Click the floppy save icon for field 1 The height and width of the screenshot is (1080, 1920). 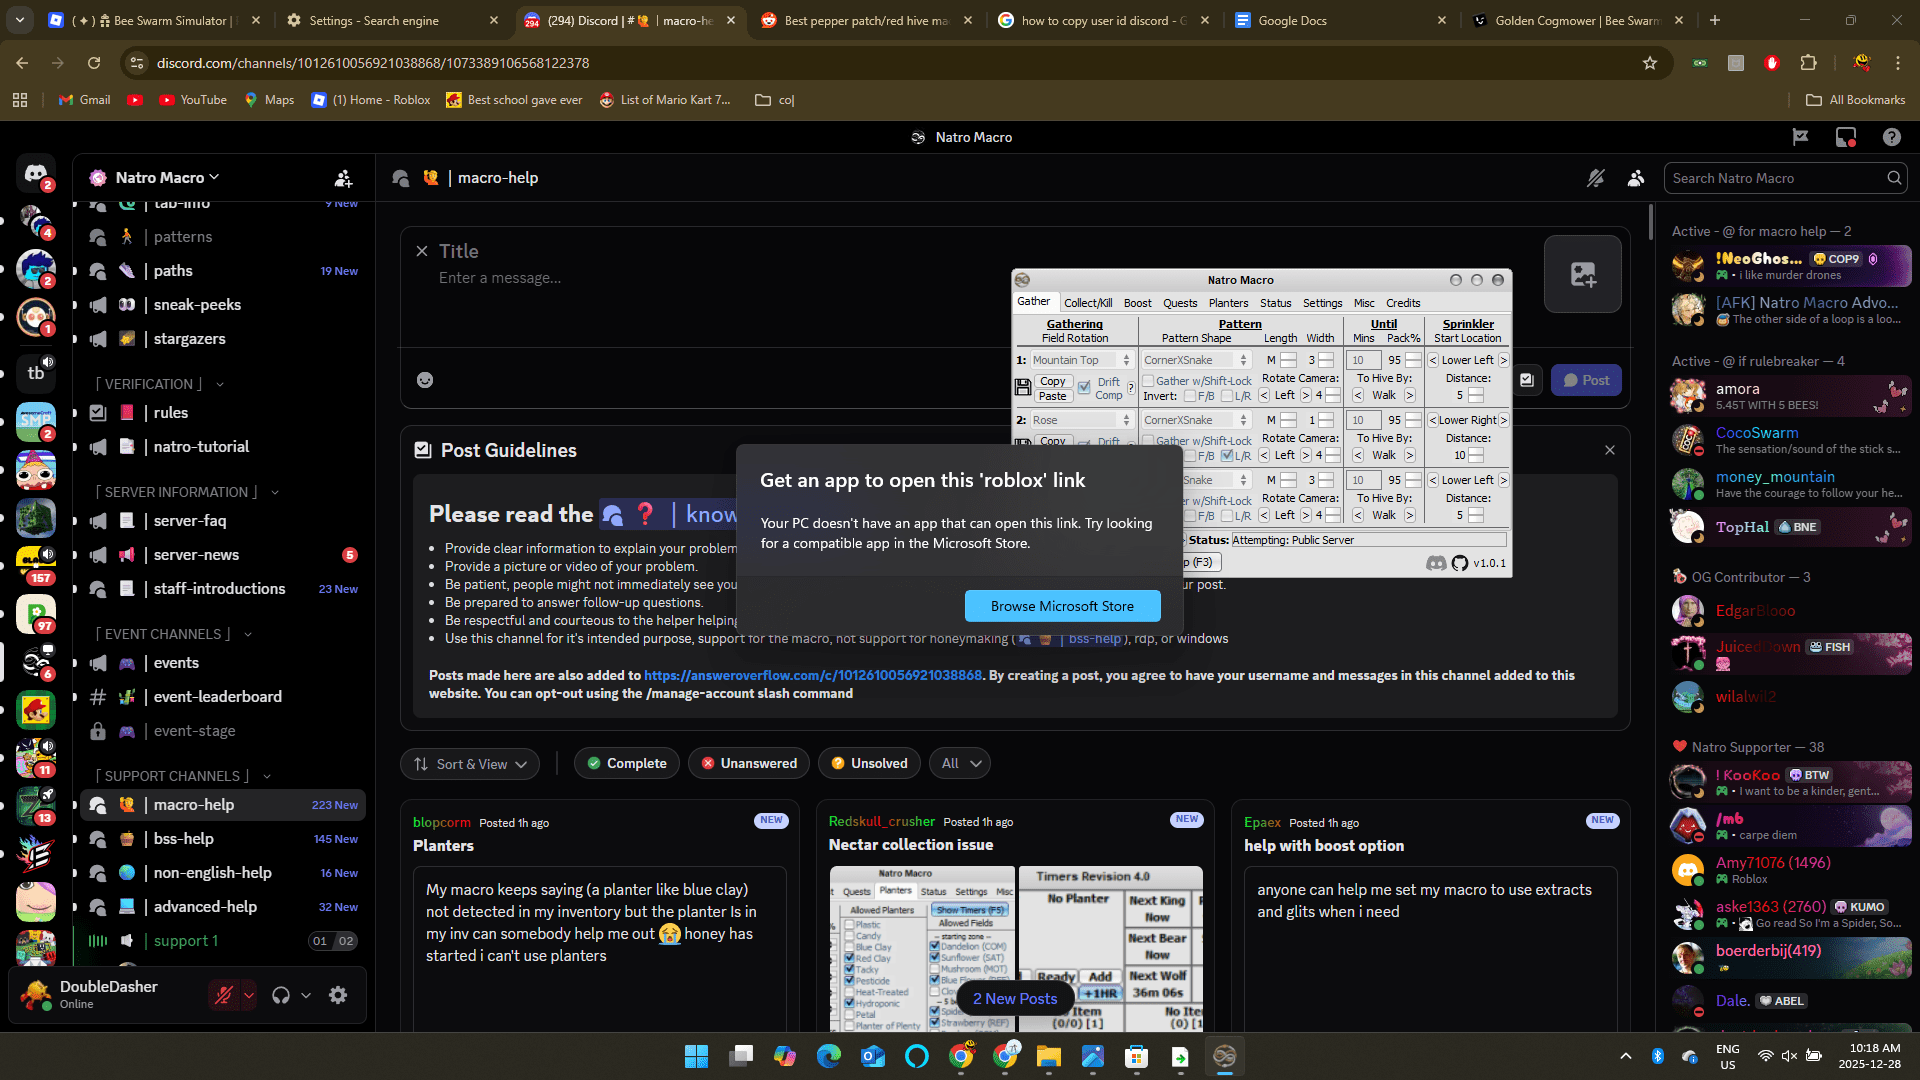[1023, 388]
